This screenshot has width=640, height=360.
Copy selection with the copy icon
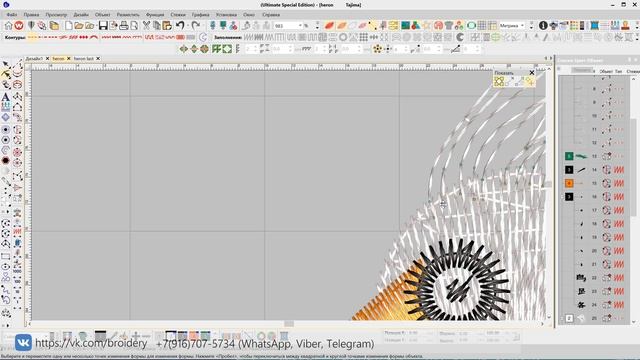(157, 26)
